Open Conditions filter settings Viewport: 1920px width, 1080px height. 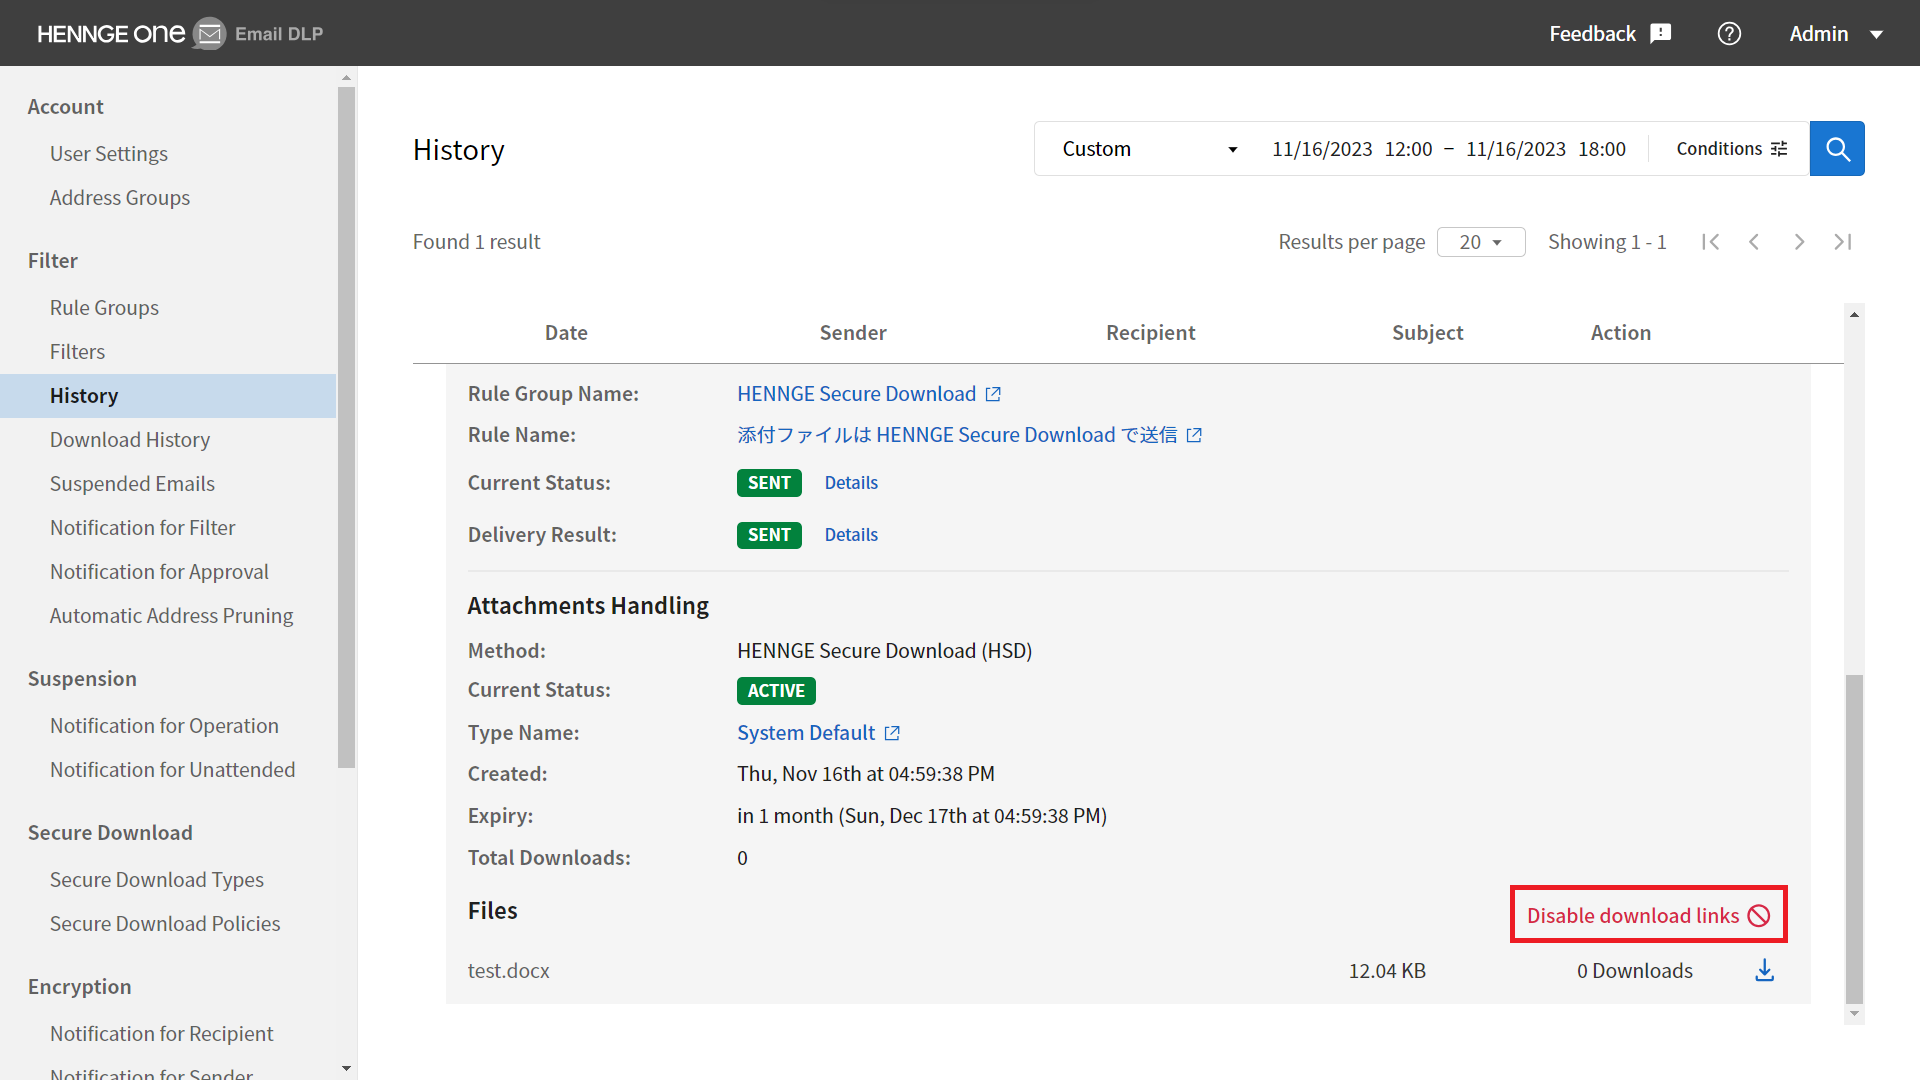click(x=1731, y=149)
